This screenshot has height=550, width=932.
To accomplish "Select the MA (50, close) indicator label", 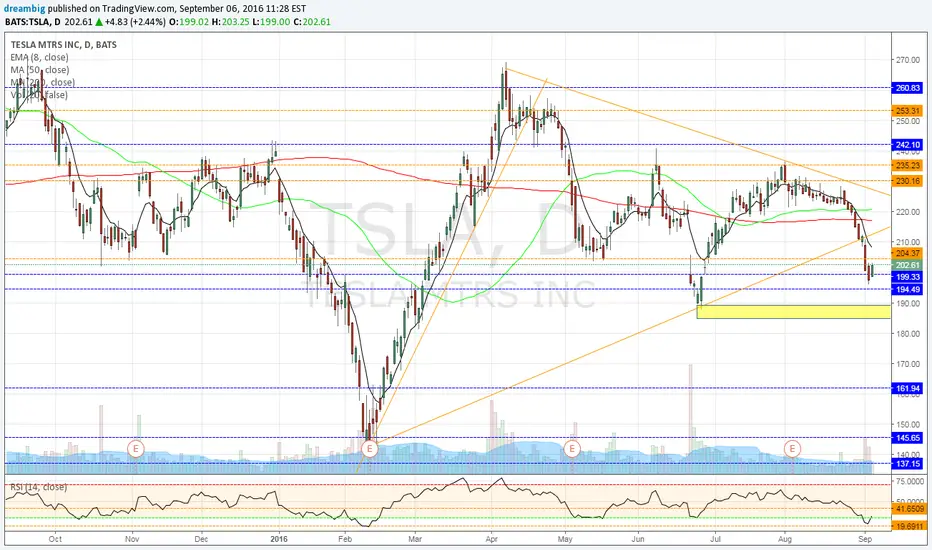I will [x=40, y=70].
